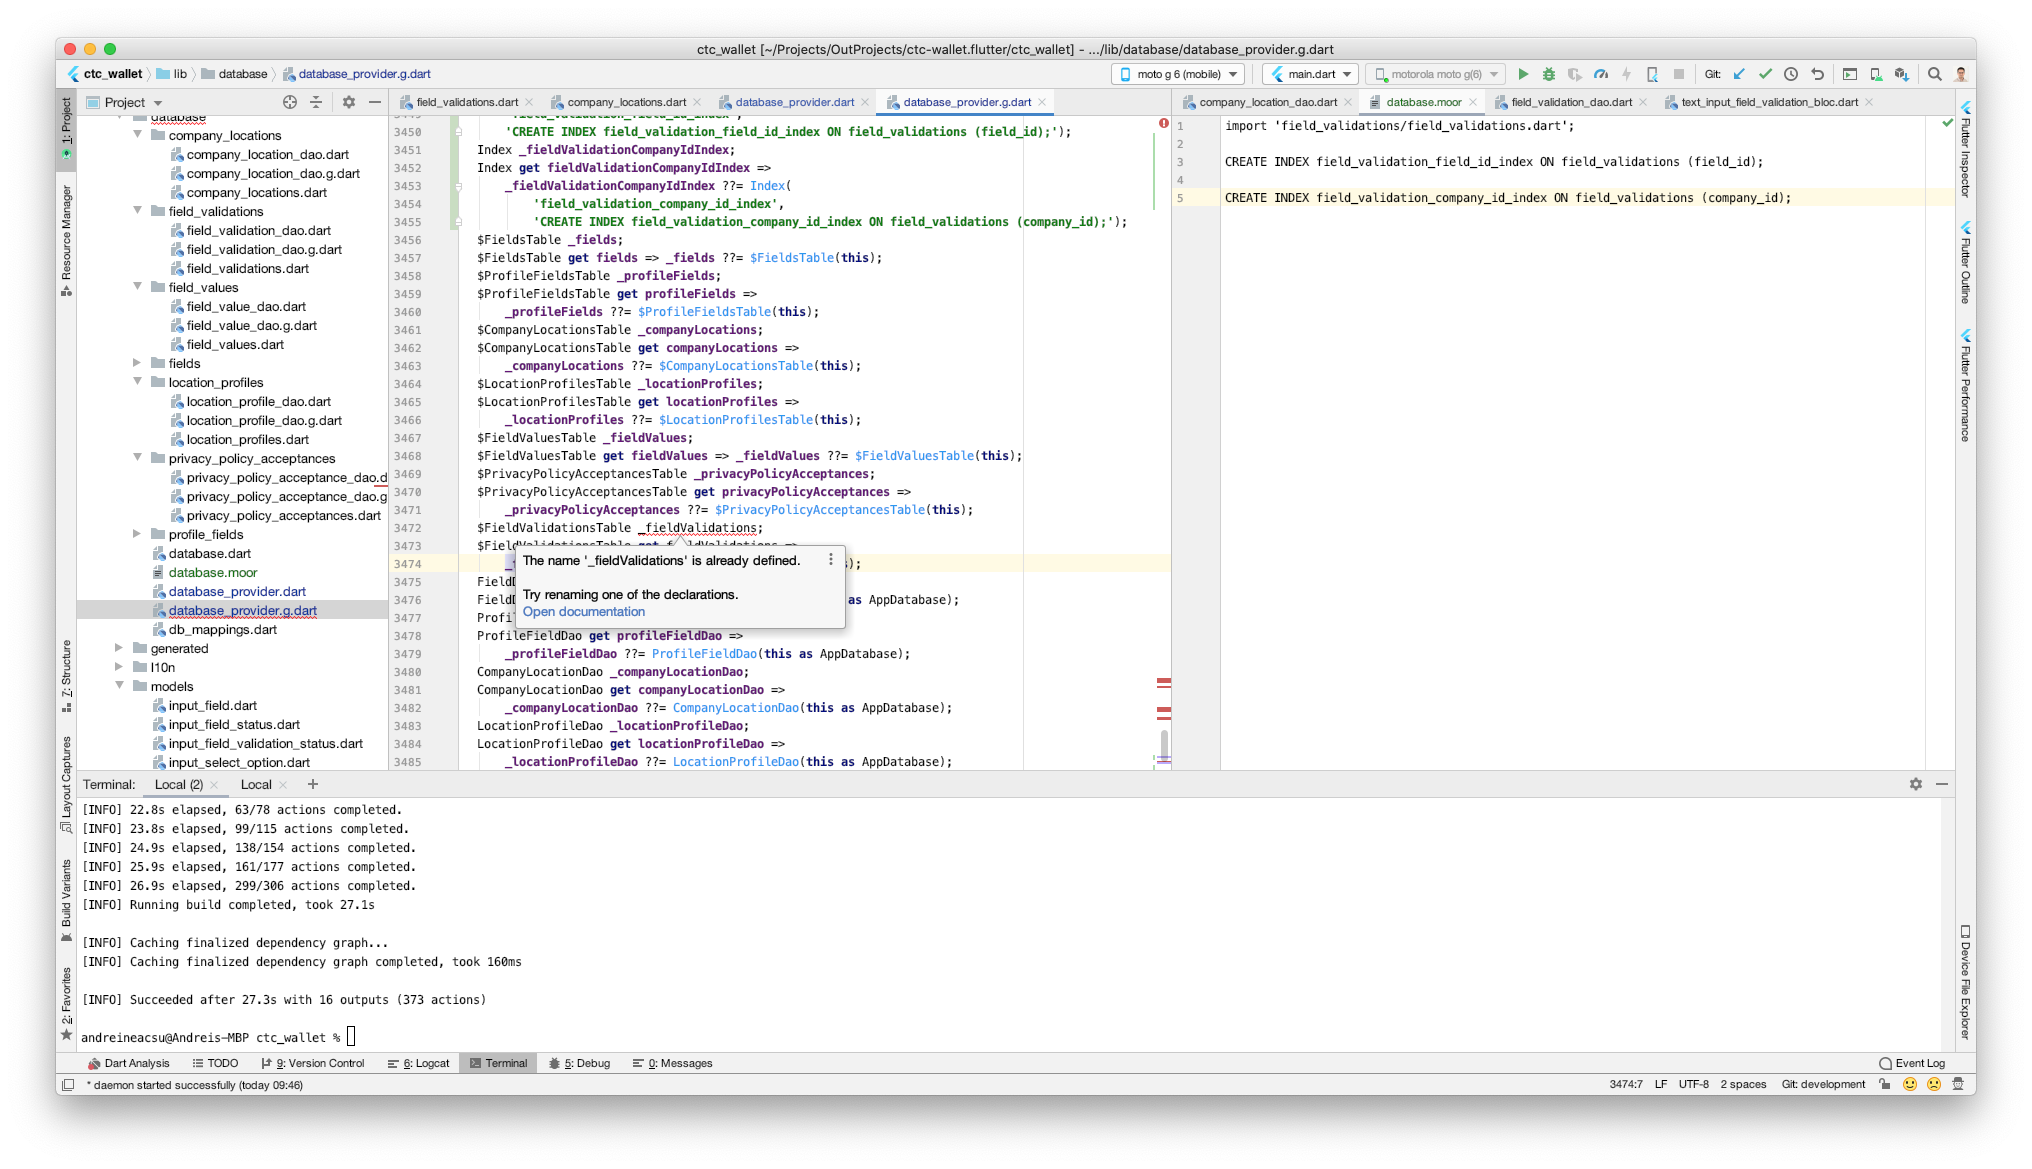Click inside the terminal command prompt
This screenshot has height=1169, width=2032.
(x=349, y=1037)
